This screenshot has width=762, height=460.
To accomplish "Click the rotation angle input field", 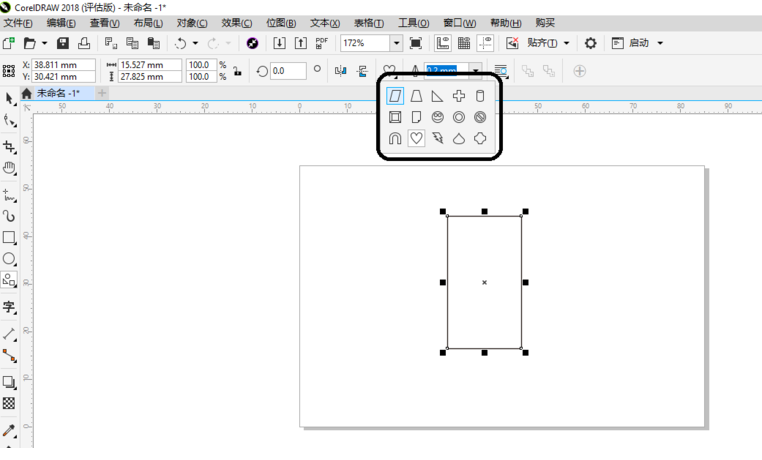I will (288, 71).
